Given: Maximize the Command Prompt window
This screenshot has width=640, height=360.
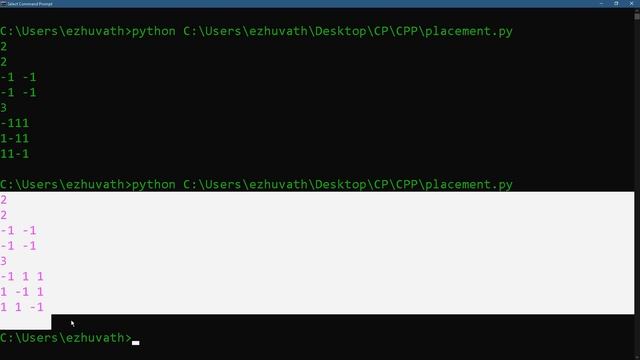Looking at the screenshot, I should click(616, 4).
